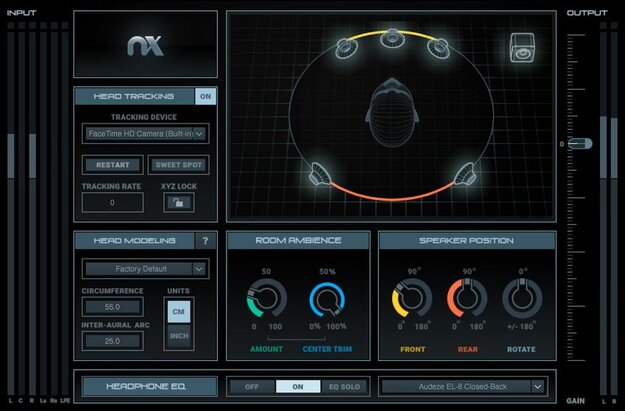Click the wireframe head model

point(392,113)
